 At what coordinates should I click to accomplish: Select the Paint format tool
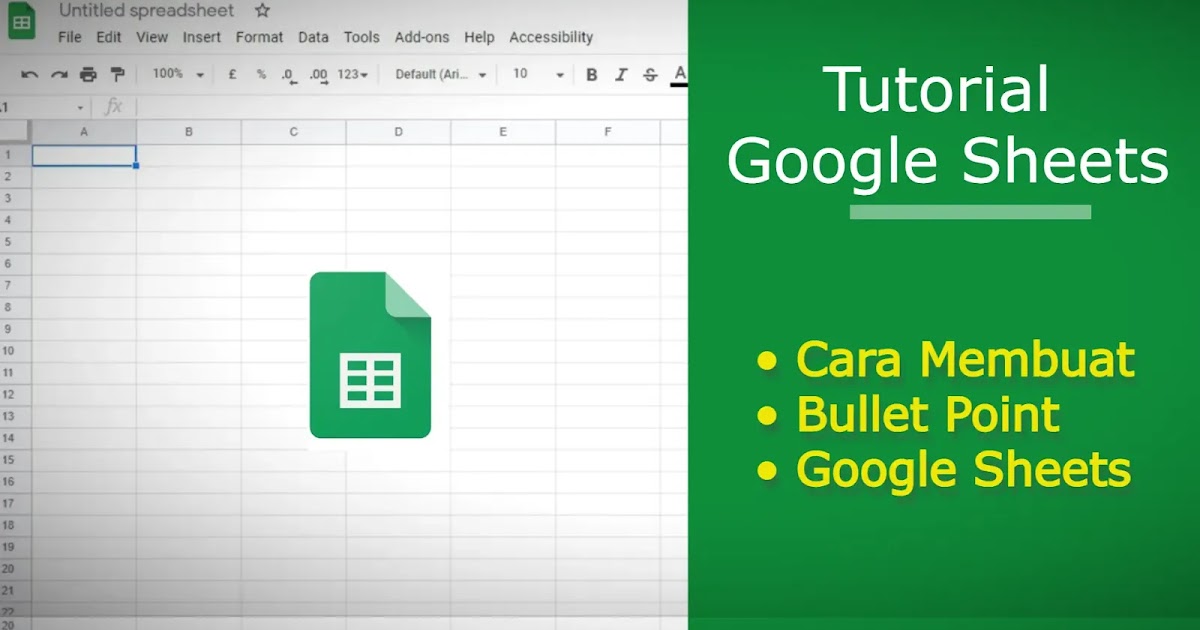coord(118,75)
